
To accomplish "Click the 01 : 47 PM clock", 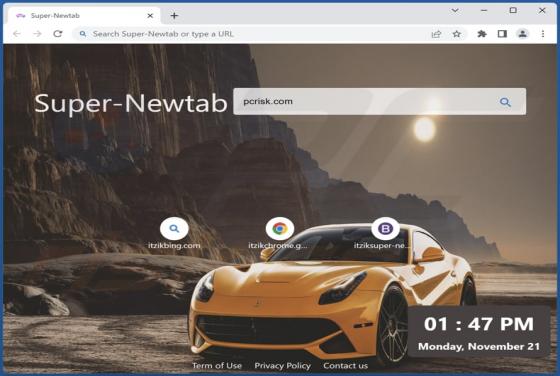I will pyautogui.click(x=479, y=324).
